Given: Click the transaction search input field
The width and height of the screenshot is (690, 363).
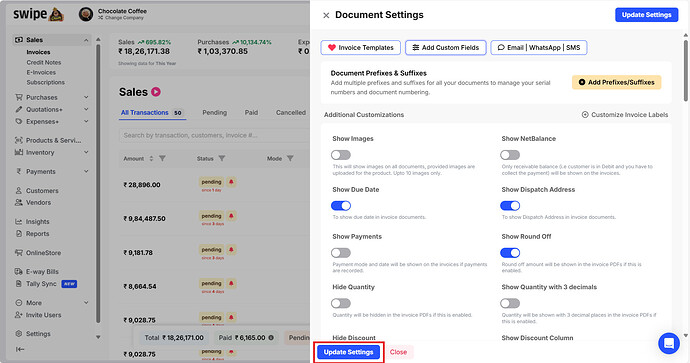Looking at the screenshot, I should coord(214,135).
